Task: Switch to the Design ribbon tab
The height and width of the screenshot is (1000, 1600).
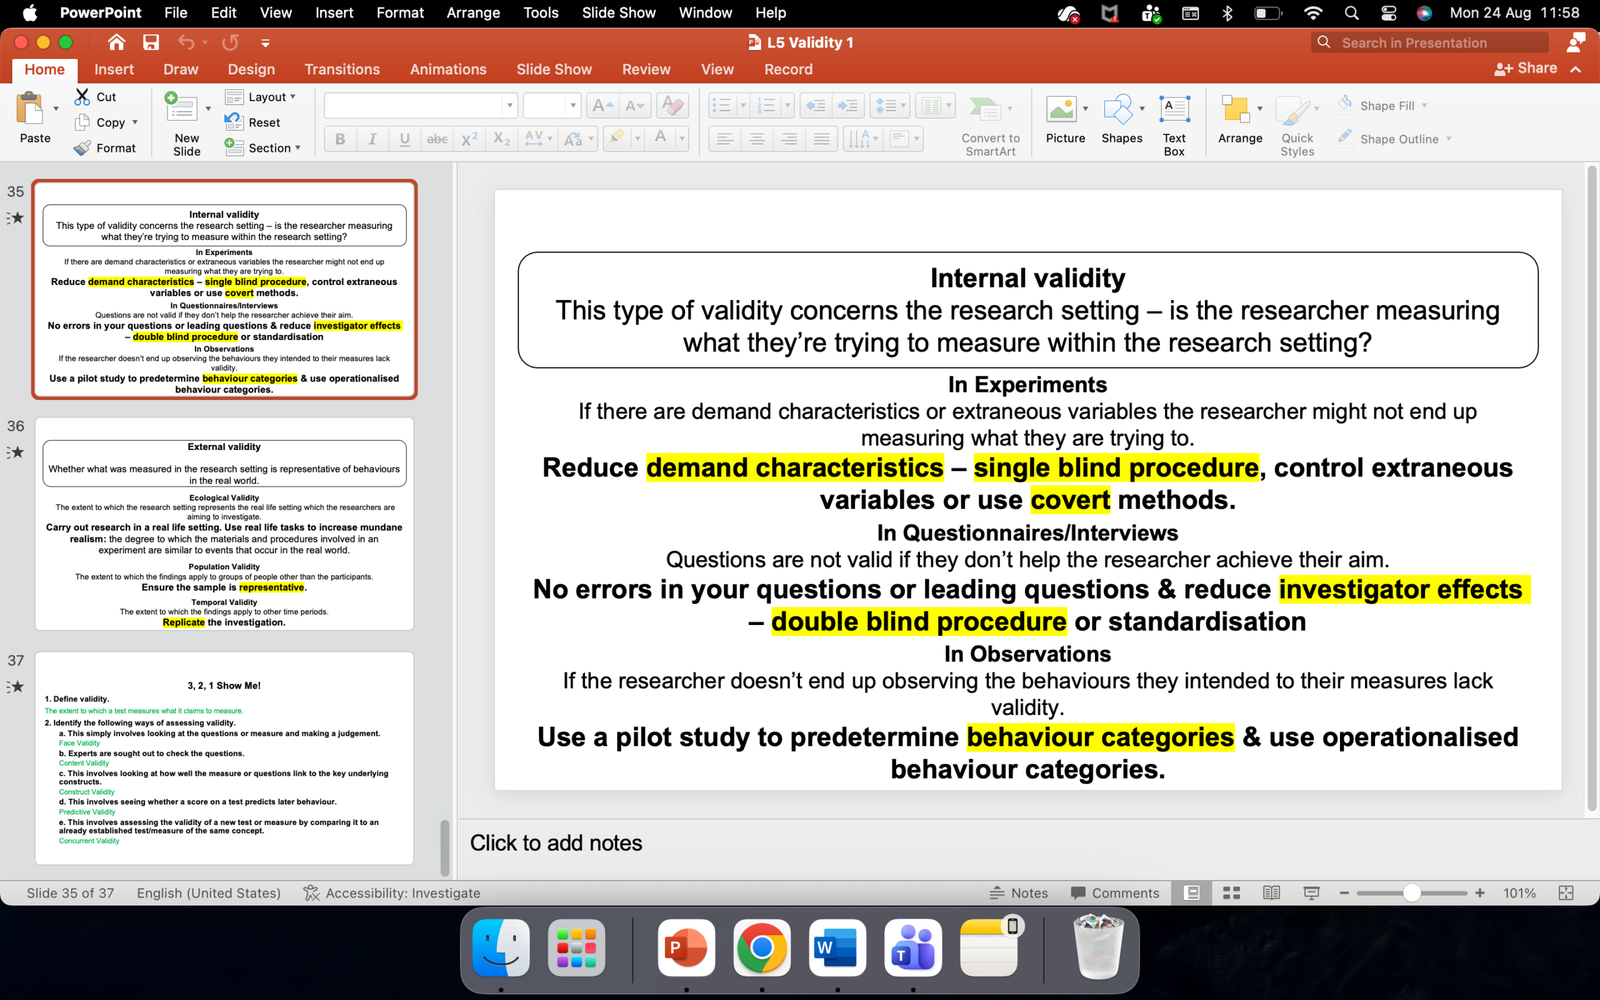Action: [x=251, y=69]
